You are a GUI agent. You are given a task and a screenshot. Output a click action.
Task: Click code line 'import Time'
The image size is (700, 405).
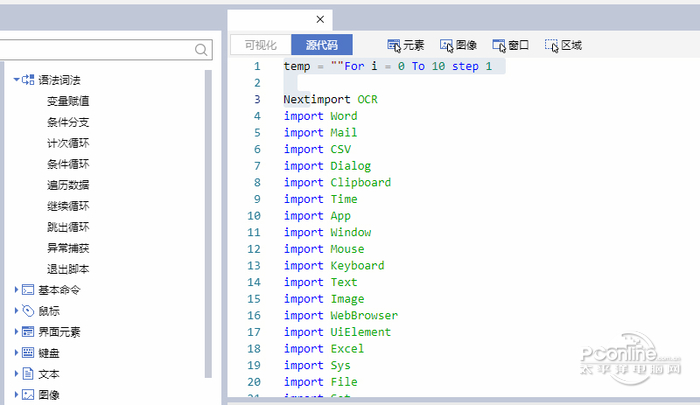pos(321,199)
